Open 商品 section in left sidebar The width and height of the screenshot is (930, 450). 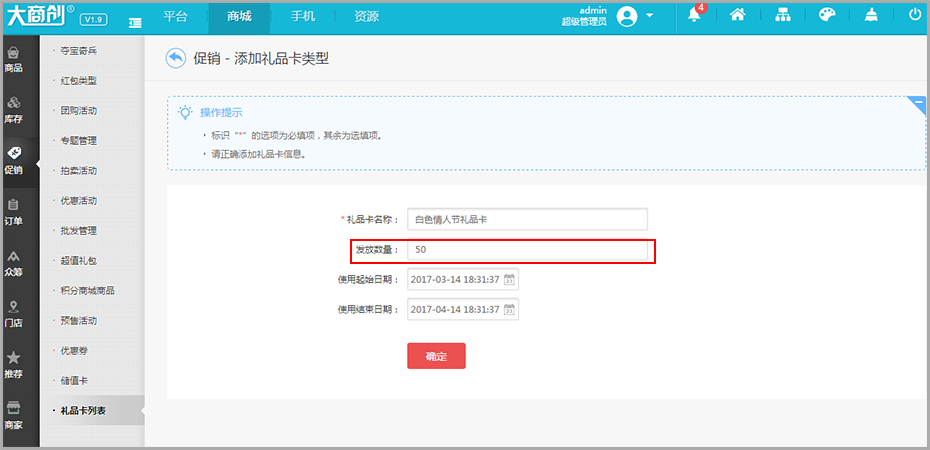(x=14, y=60)
